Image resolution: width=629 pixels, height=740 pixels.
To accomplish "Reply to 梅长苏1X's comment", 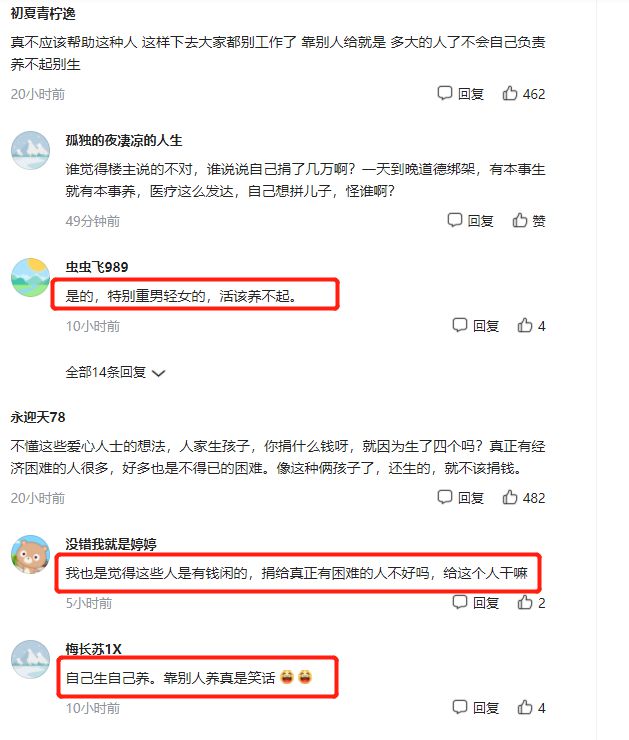I will coord(475,707).
